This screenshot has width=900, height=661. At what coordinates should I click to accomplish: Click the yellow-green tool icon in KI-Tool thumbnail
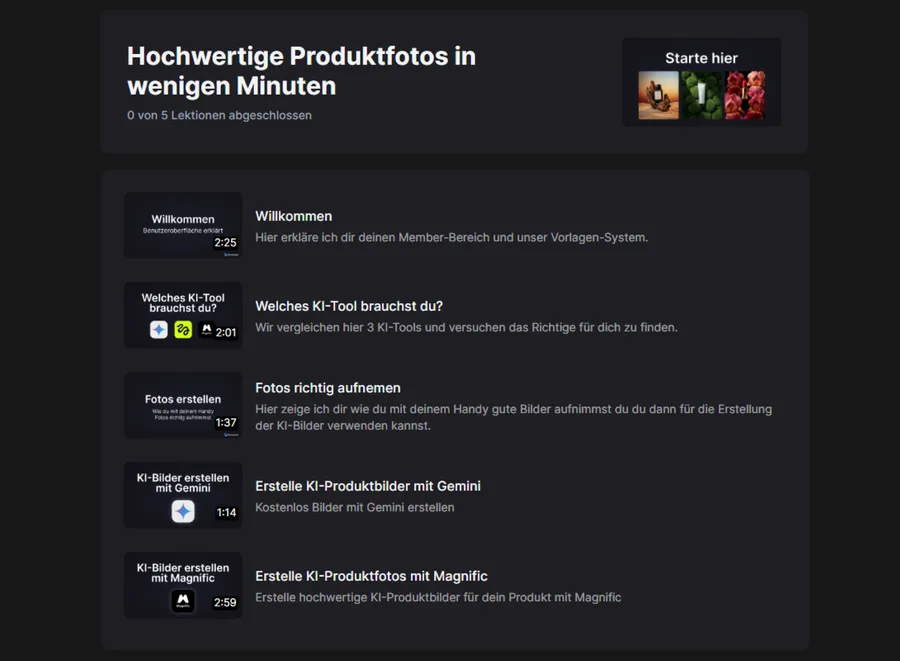[x=183, y=329]
